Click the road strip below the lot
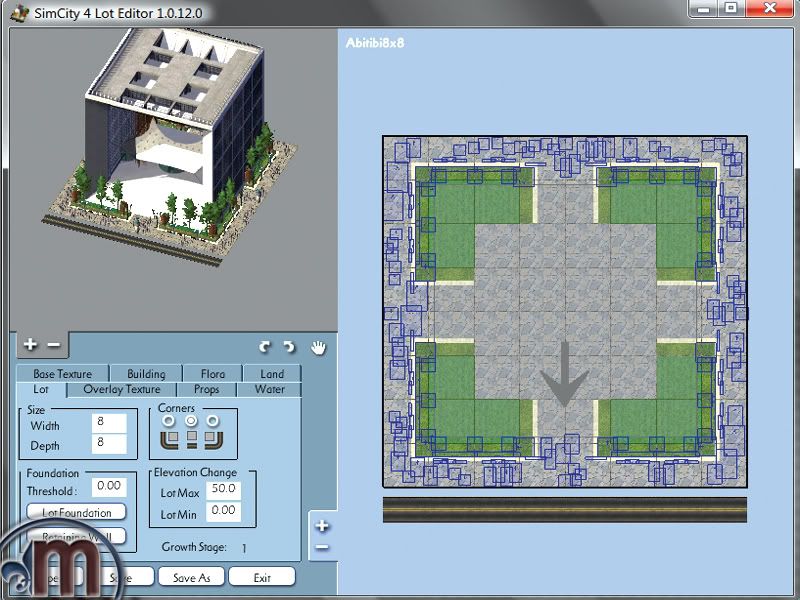800x600 pixels. [x=565, y=510]
